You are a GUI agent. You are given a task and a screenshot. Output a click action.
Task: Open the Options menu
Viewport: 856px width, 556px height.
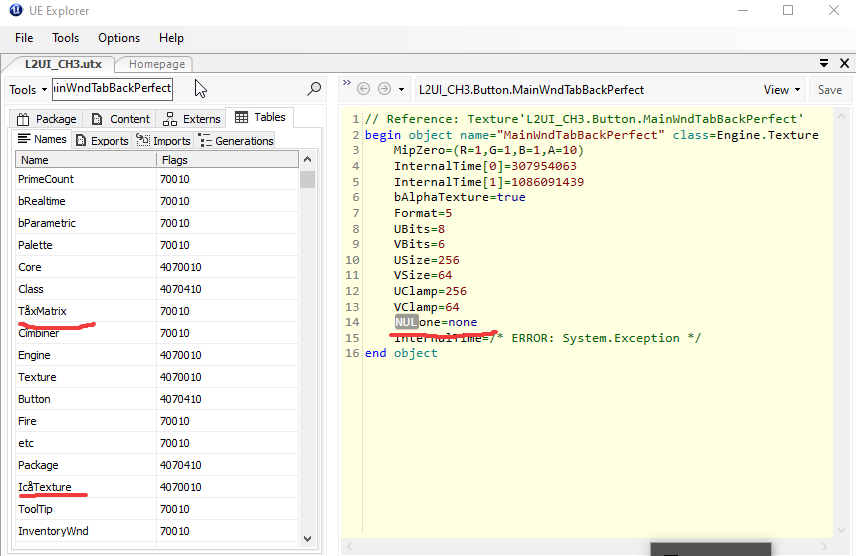(x=119, y=38)
